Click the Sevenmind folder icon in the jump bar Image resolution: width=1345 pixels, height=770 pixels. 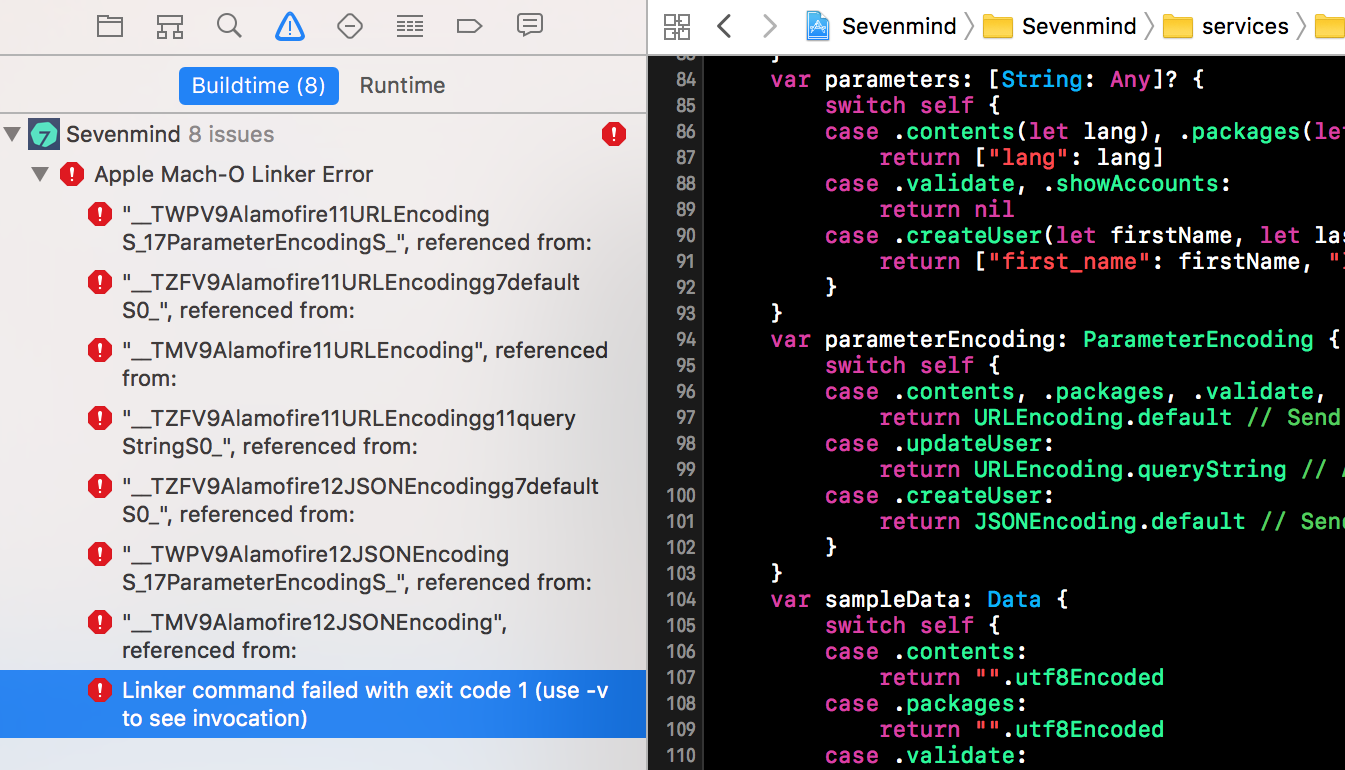click(x=998, y=27)
